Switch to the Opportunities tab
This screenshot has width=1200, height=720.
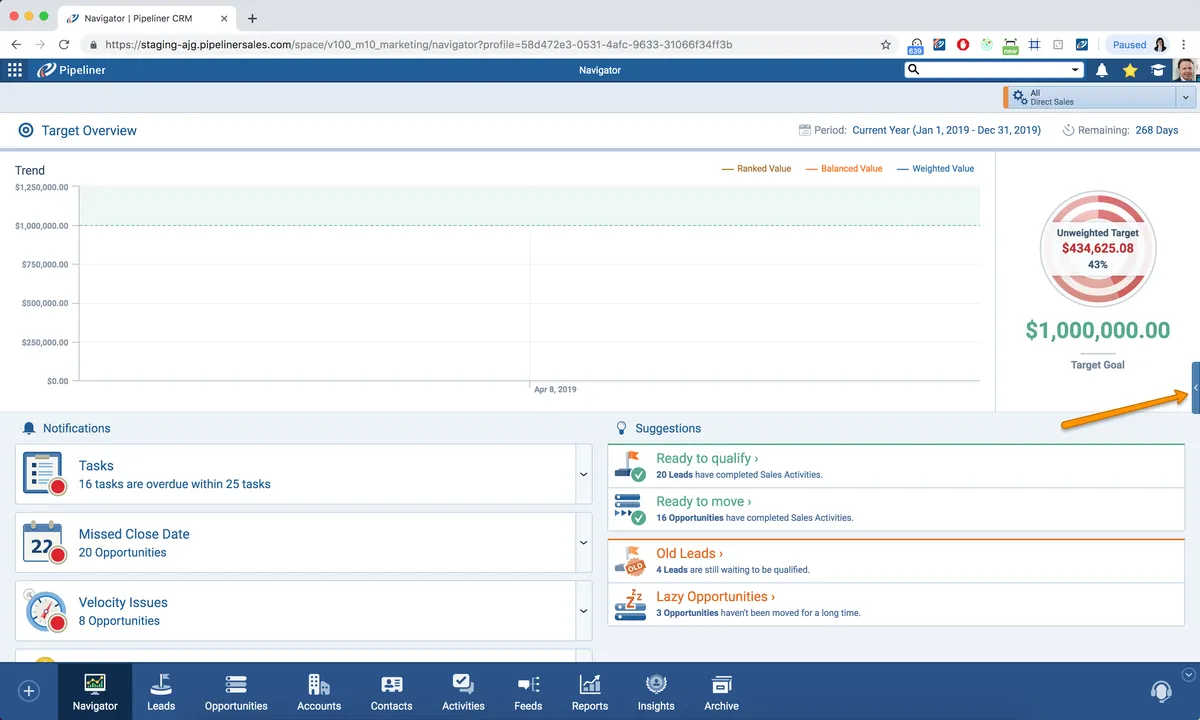[x=236, y=691]
